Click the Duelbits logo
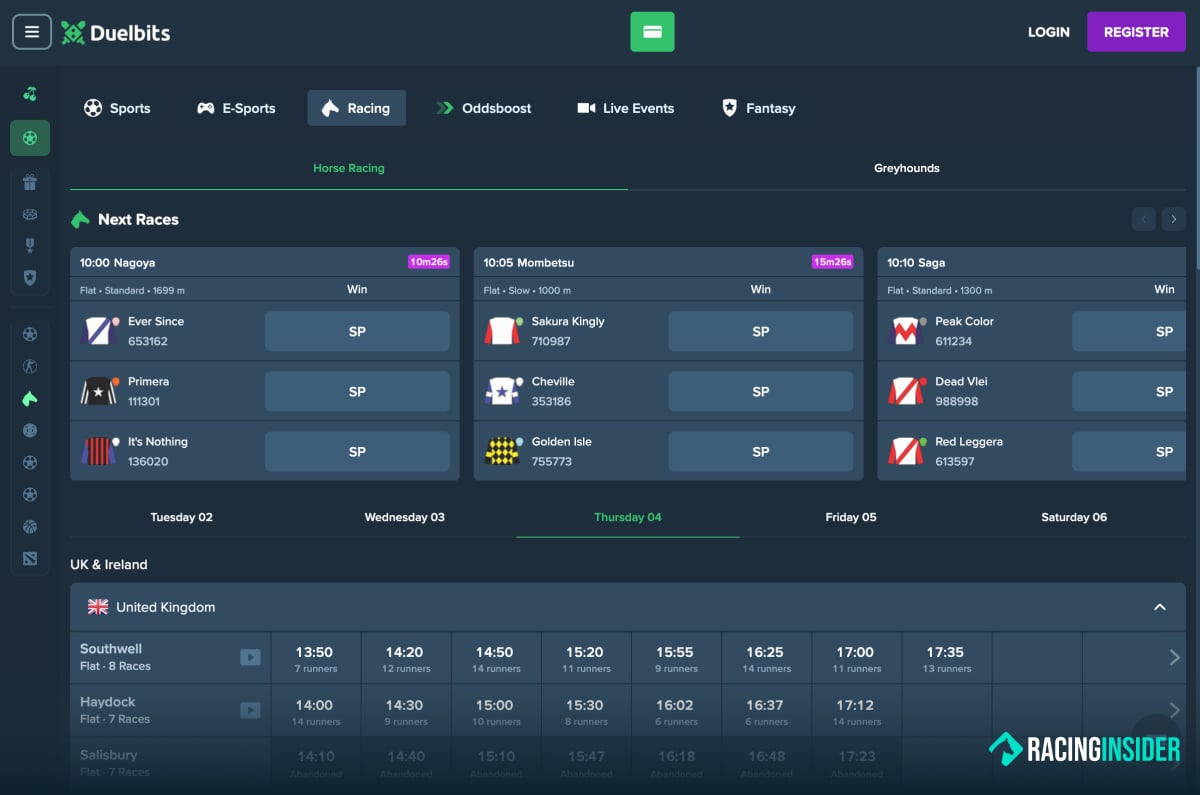The width and height of the screenshot is (1200, 795). (x=115, y=32)
